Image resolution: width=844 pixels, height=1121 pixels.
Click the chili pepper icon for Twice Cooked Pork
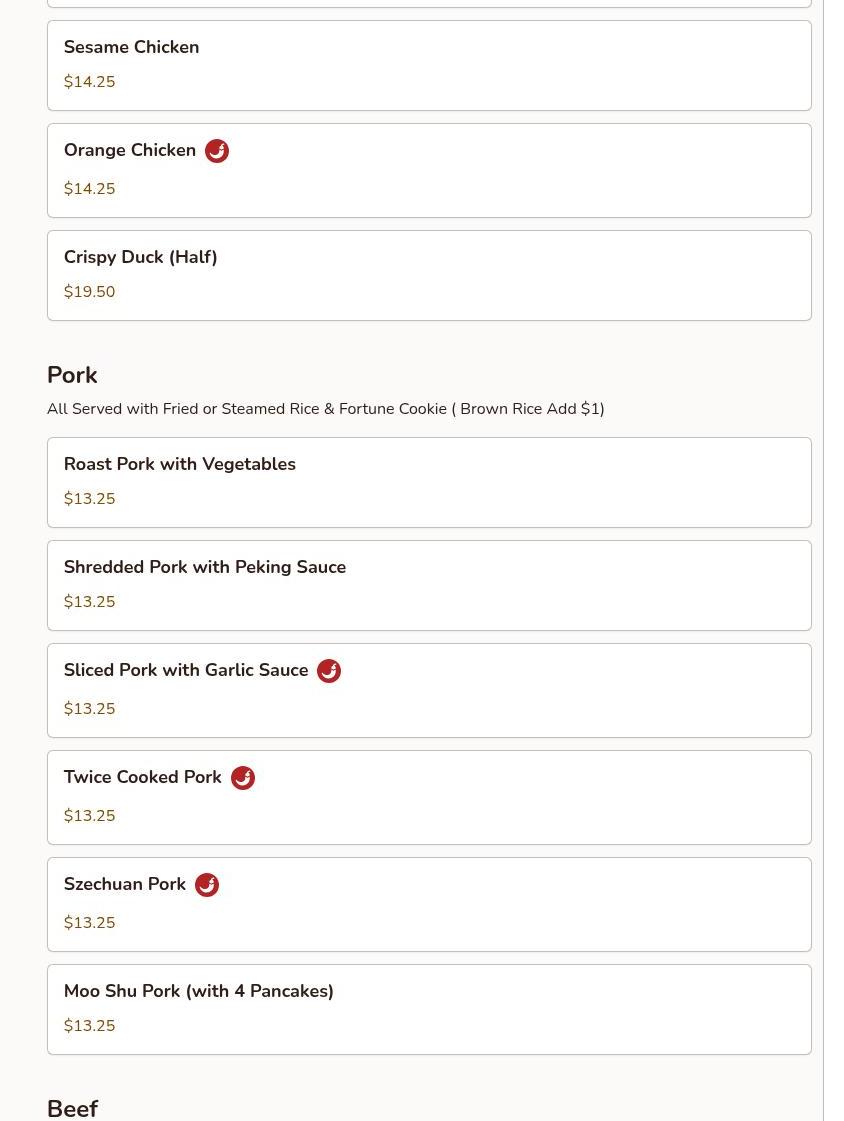click(243, 778)
